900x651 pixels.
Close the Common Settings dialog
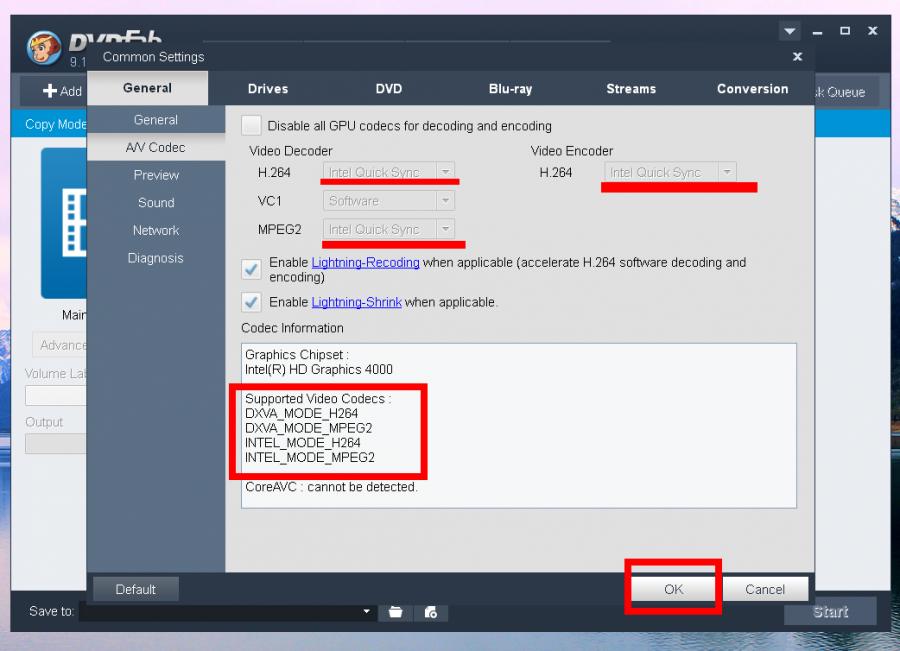pos(797,56)
